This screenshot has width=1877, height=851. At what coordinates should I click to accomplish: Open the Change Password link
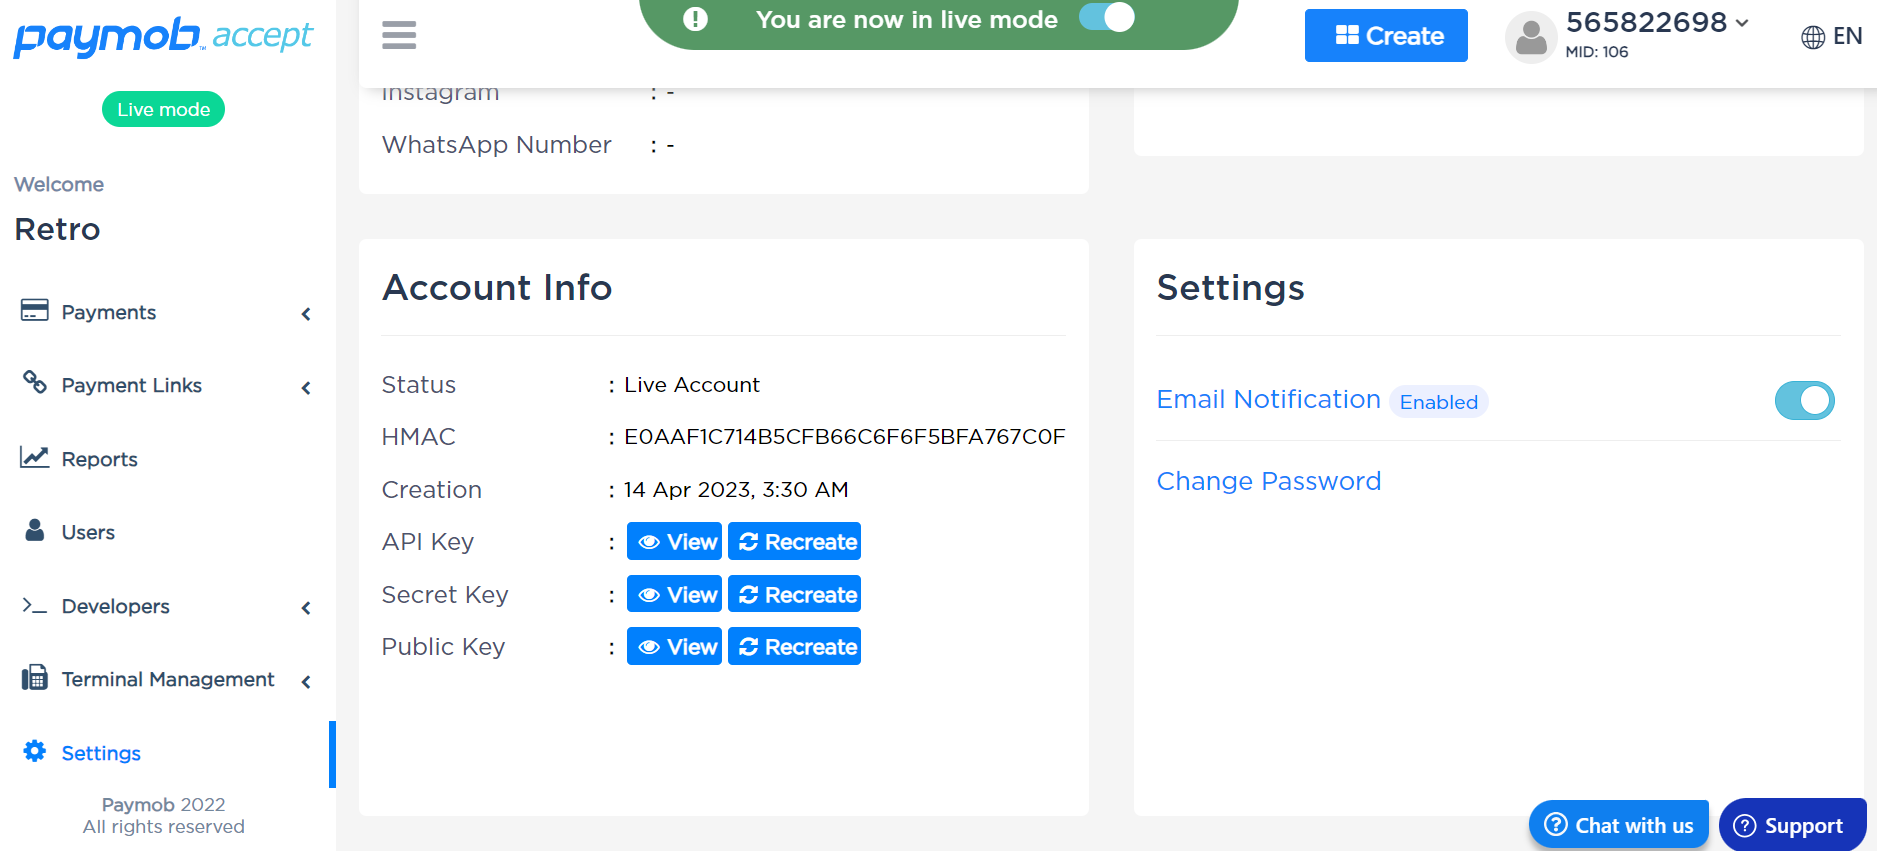[x=1268, y=481]
